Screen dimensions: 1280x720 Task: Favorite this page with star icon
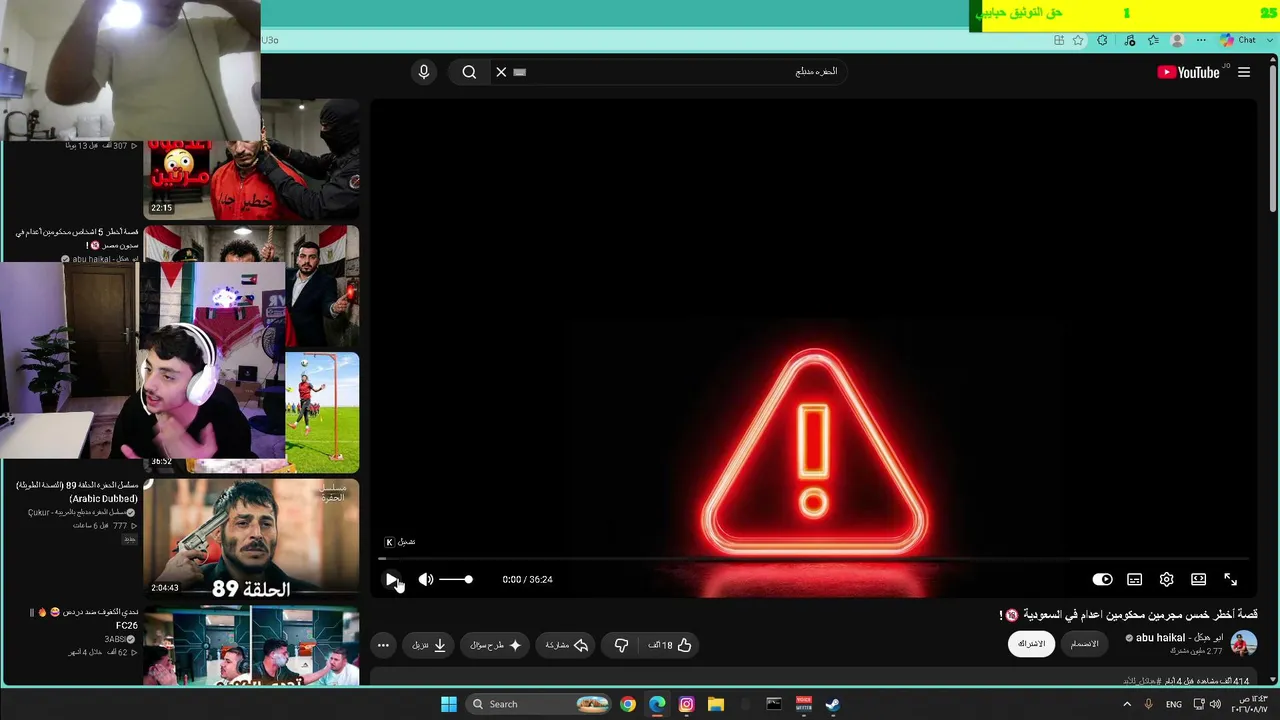(x=1078, y=40)
